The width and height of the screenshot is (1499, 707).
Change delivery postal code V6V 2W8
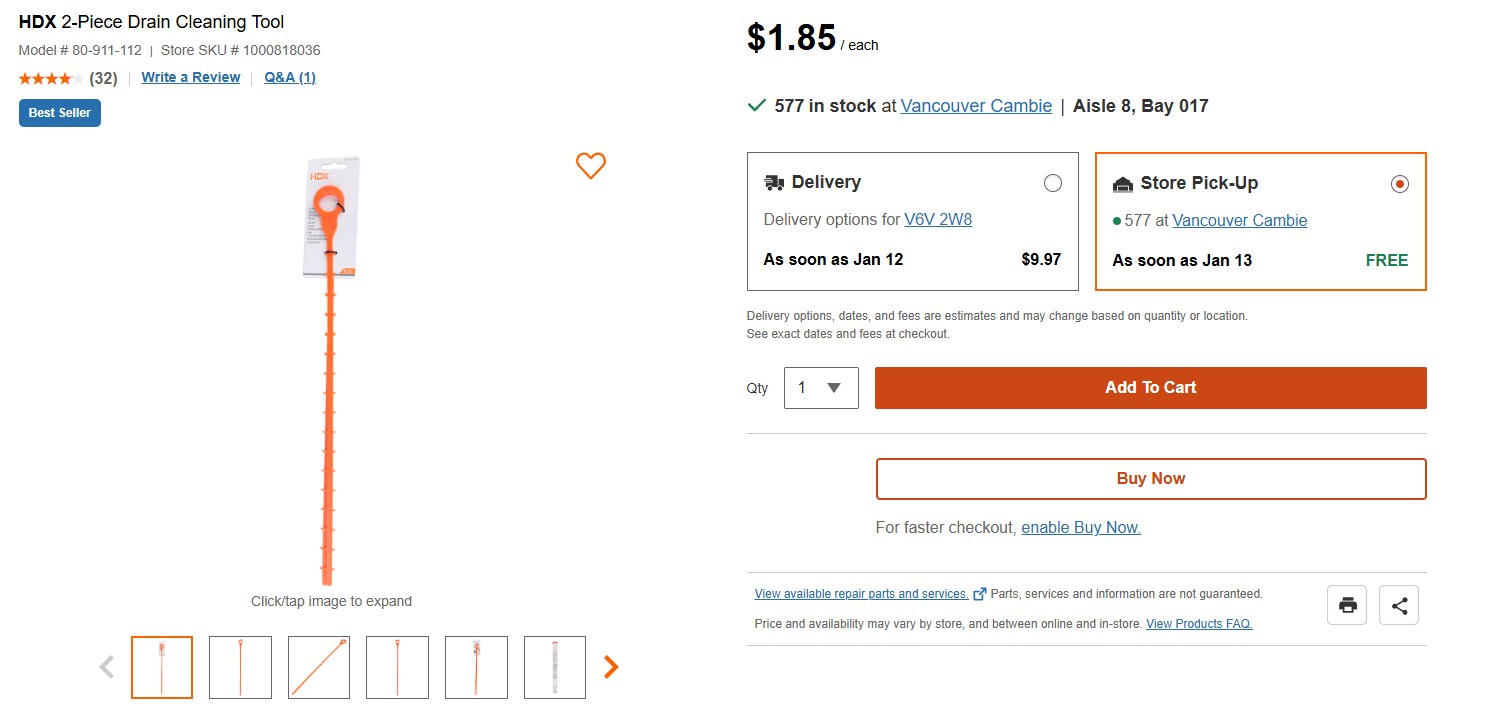click(938, 220)
